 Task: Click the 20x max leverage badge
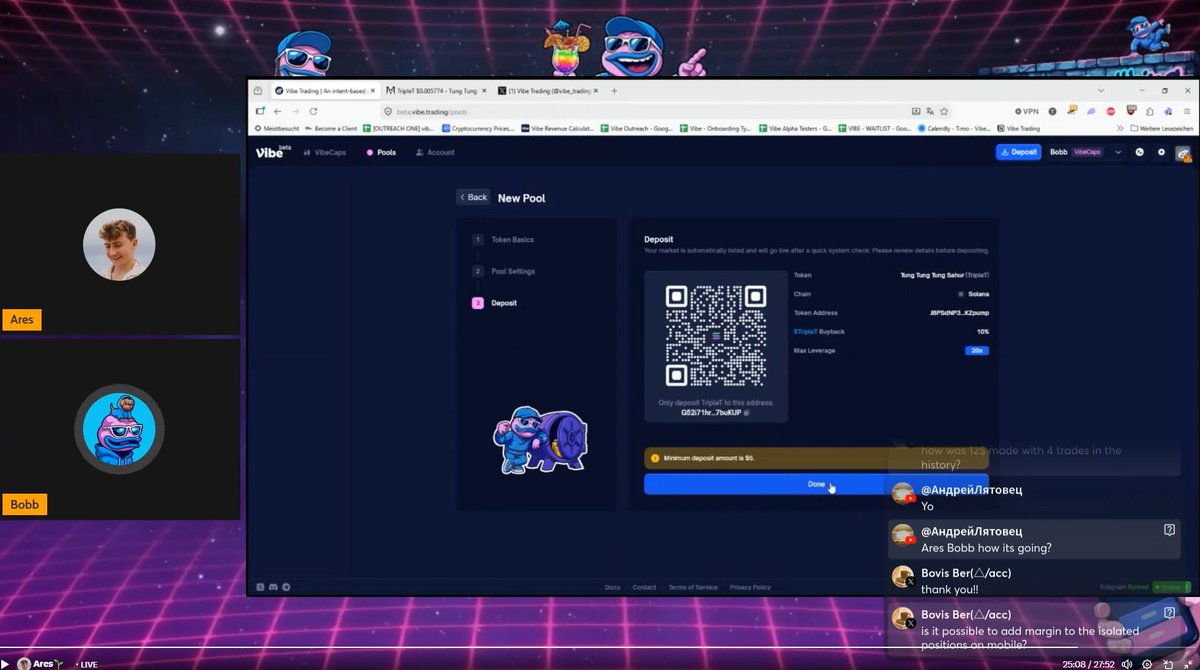[977, 351]
